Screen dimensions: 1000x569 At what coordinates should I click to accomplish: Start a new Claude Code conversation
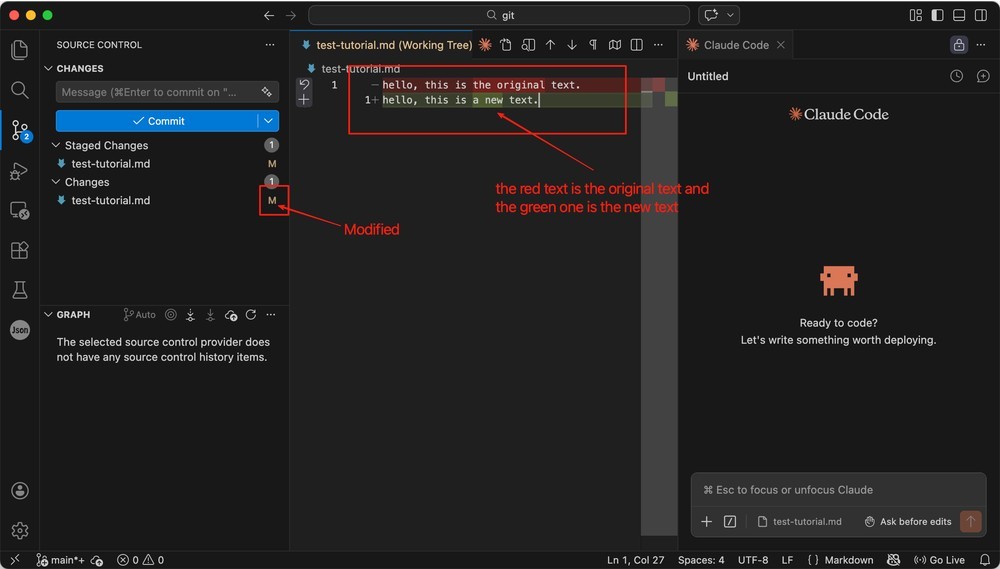(x=983, y=76)
